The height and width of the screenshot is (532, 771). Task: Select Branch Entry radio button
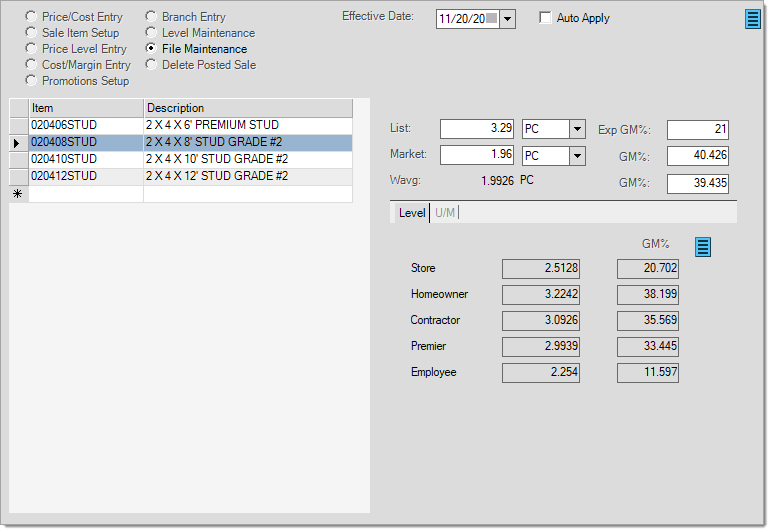[x=151, y=16]
